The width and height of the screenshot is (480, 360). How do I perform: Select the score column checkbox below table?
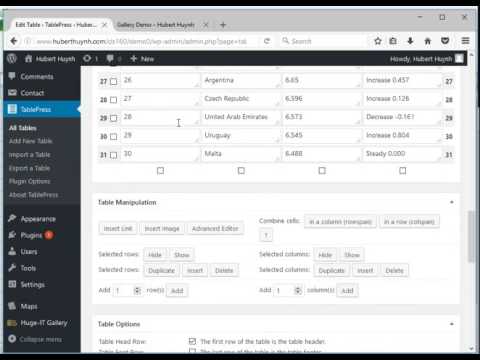[322, 171]
